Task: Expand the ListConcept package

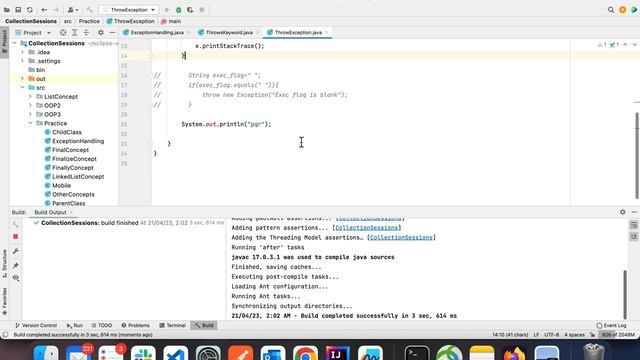Action: pyautogui.click(x=30, y=97)
